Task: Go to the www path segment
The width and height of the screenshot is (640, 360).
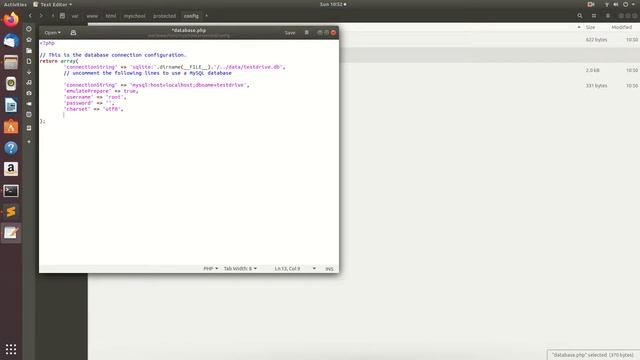Action: 92,16
